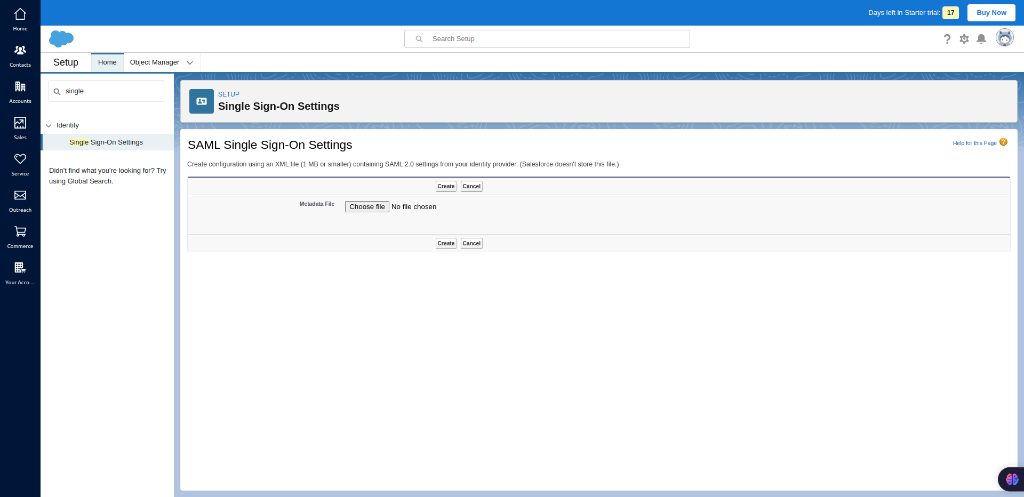
Task: Focus the Quick Find box containing 'single'
Action: (x=106, y=91)
